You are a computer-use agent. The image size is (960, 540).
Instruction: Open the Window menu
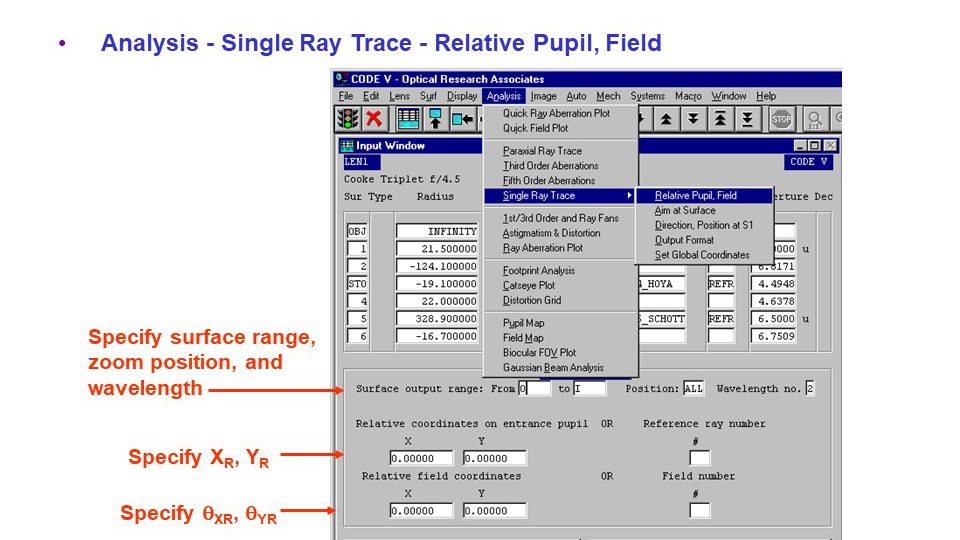click(x=729, y=96)
